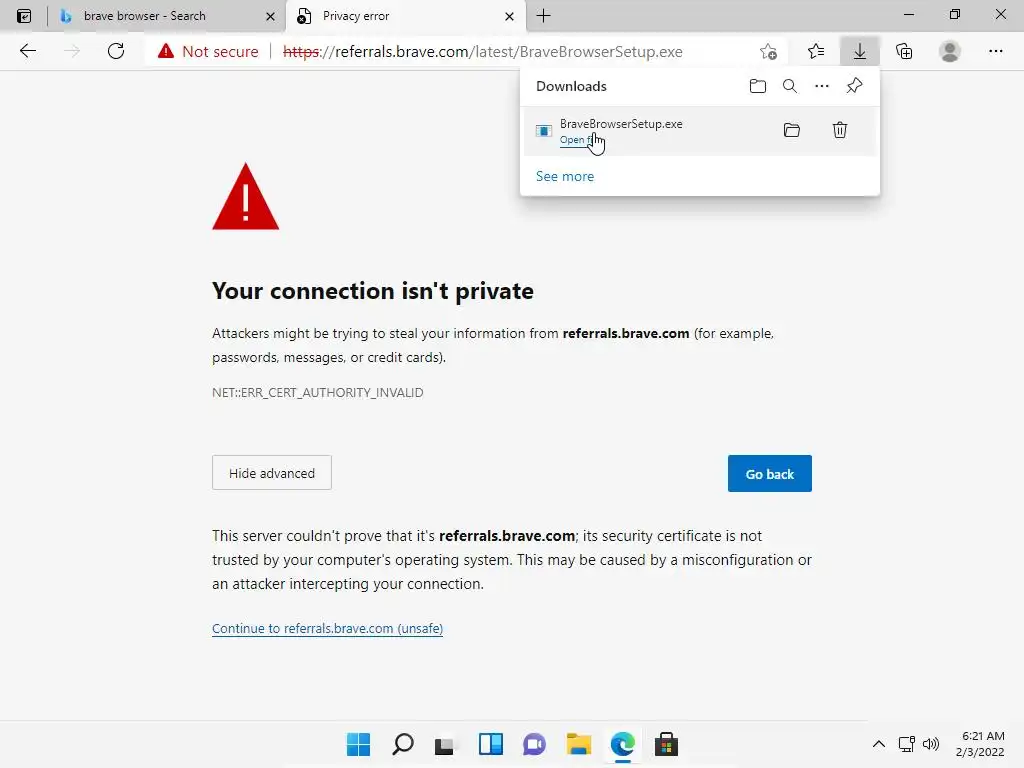Click See more in Downloads
The width and height of the screenshot is (1024, 768).
[x=565, y=176]
